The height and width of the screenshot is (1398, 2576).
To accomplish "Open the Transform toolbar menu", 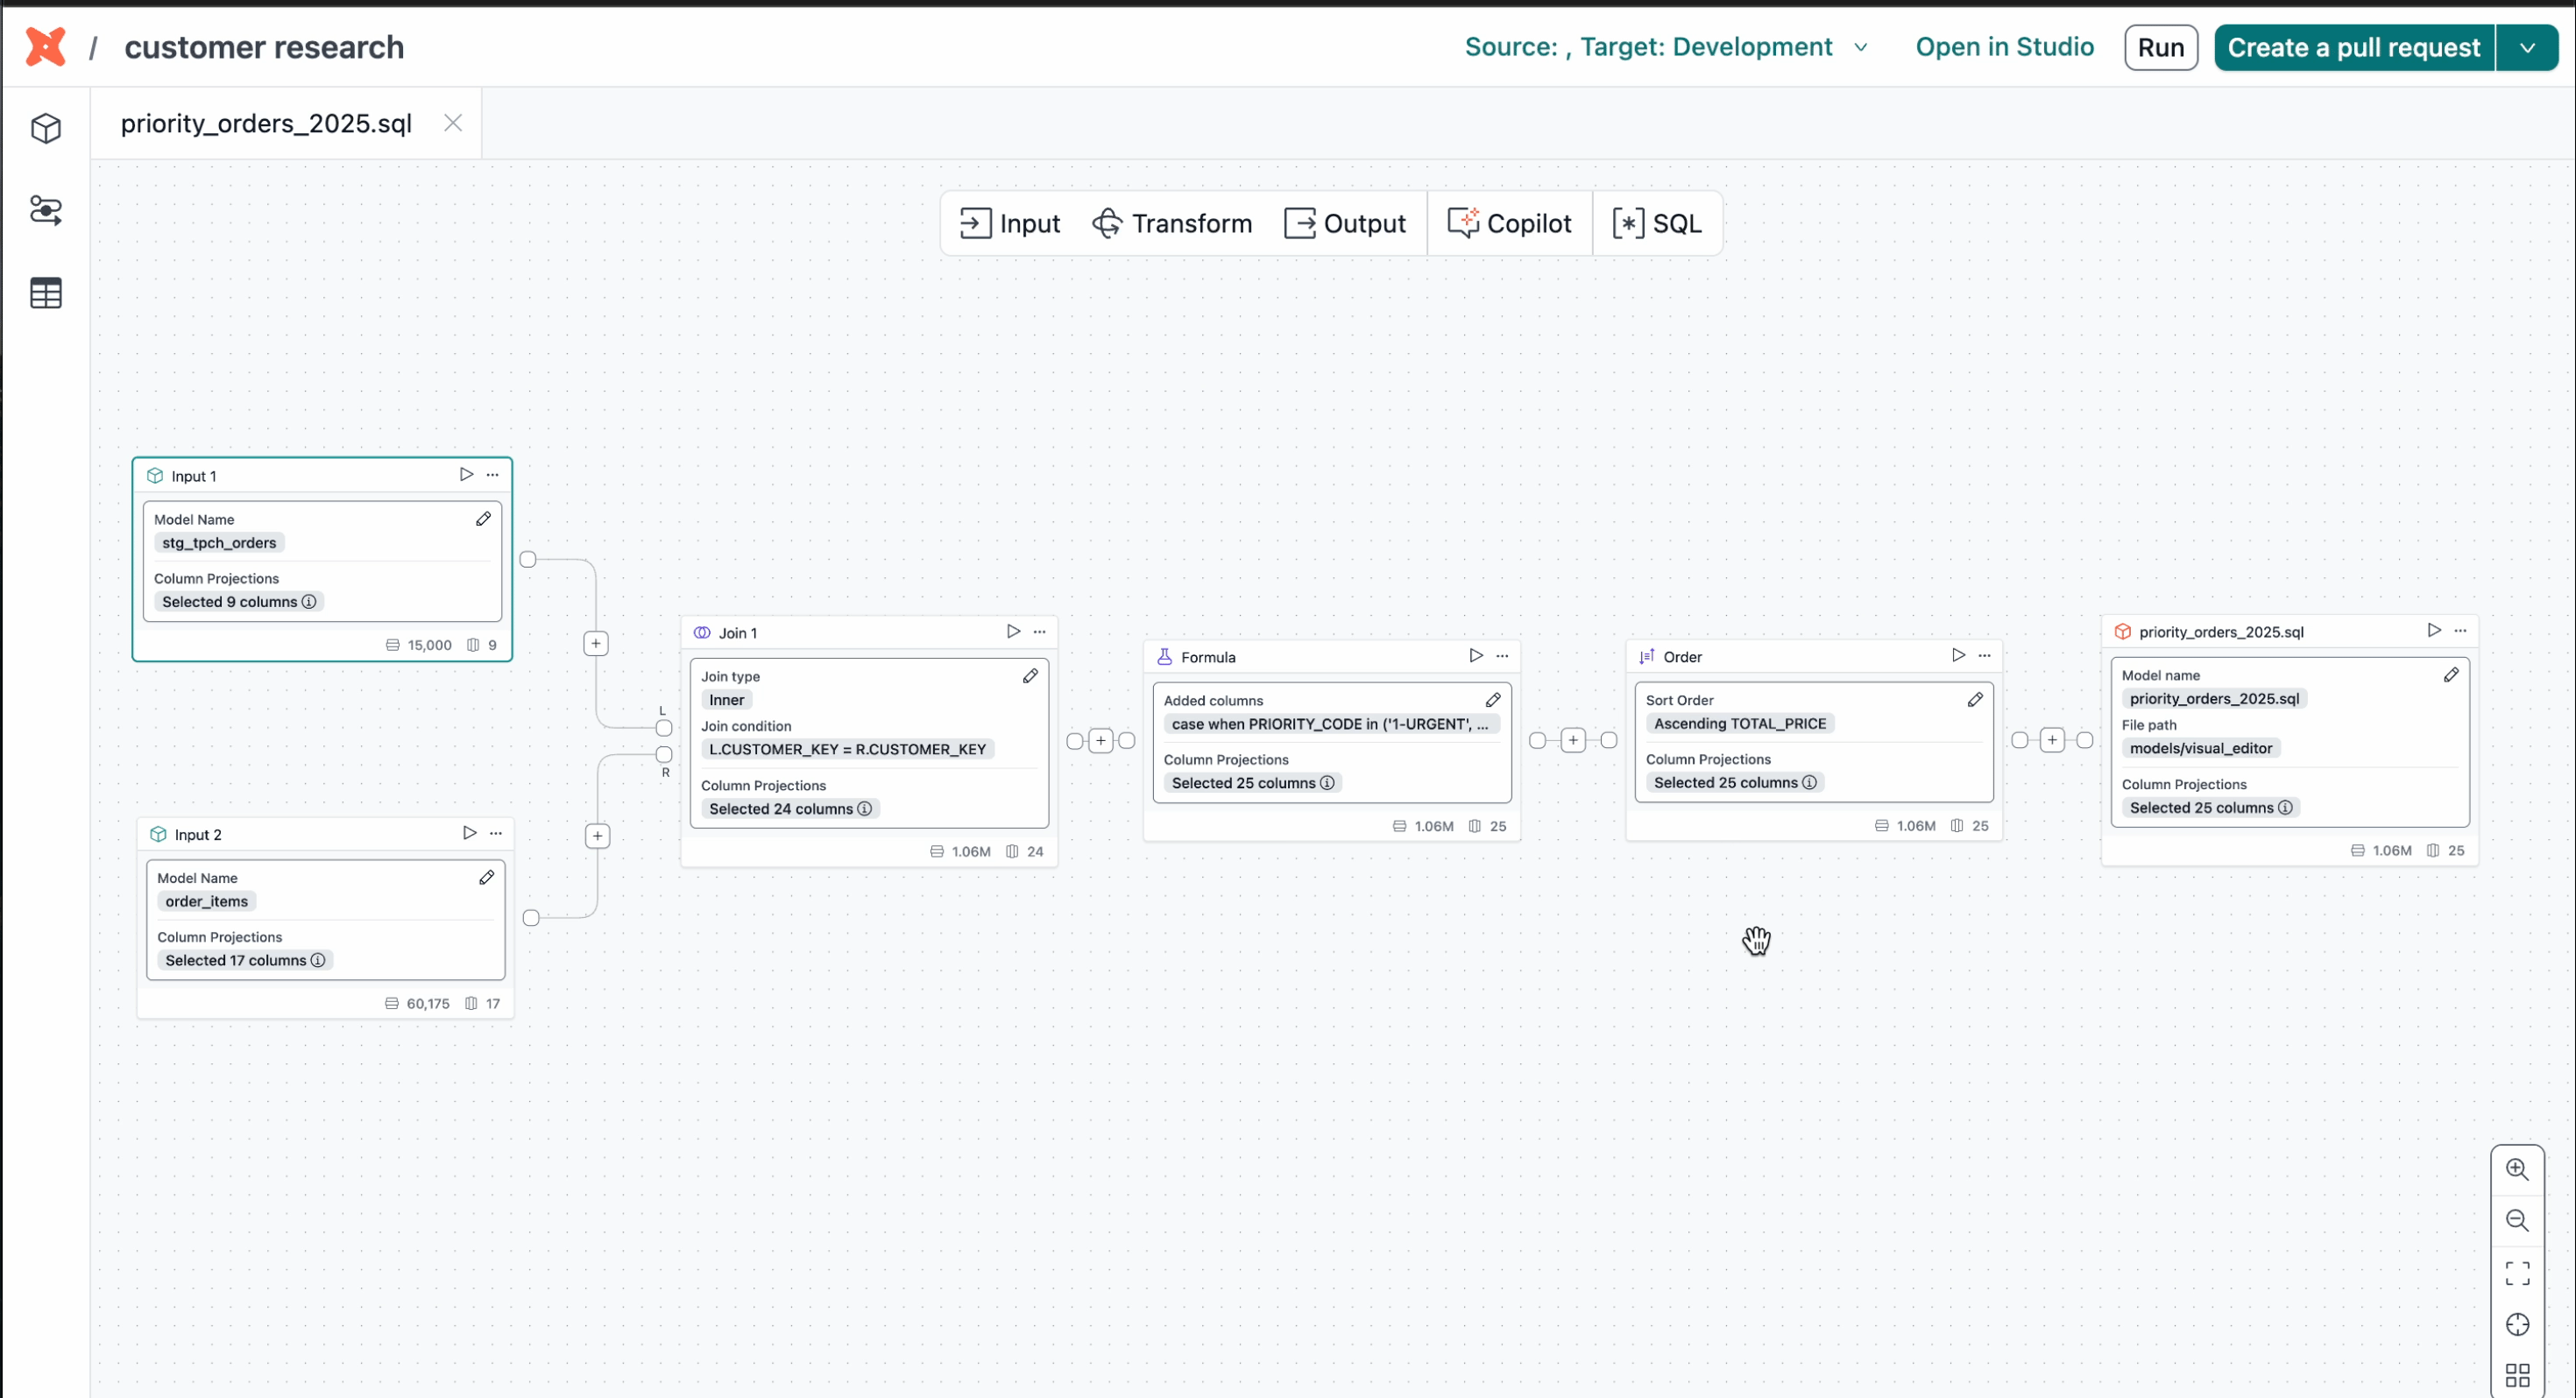I will (x=1172, y=223).
